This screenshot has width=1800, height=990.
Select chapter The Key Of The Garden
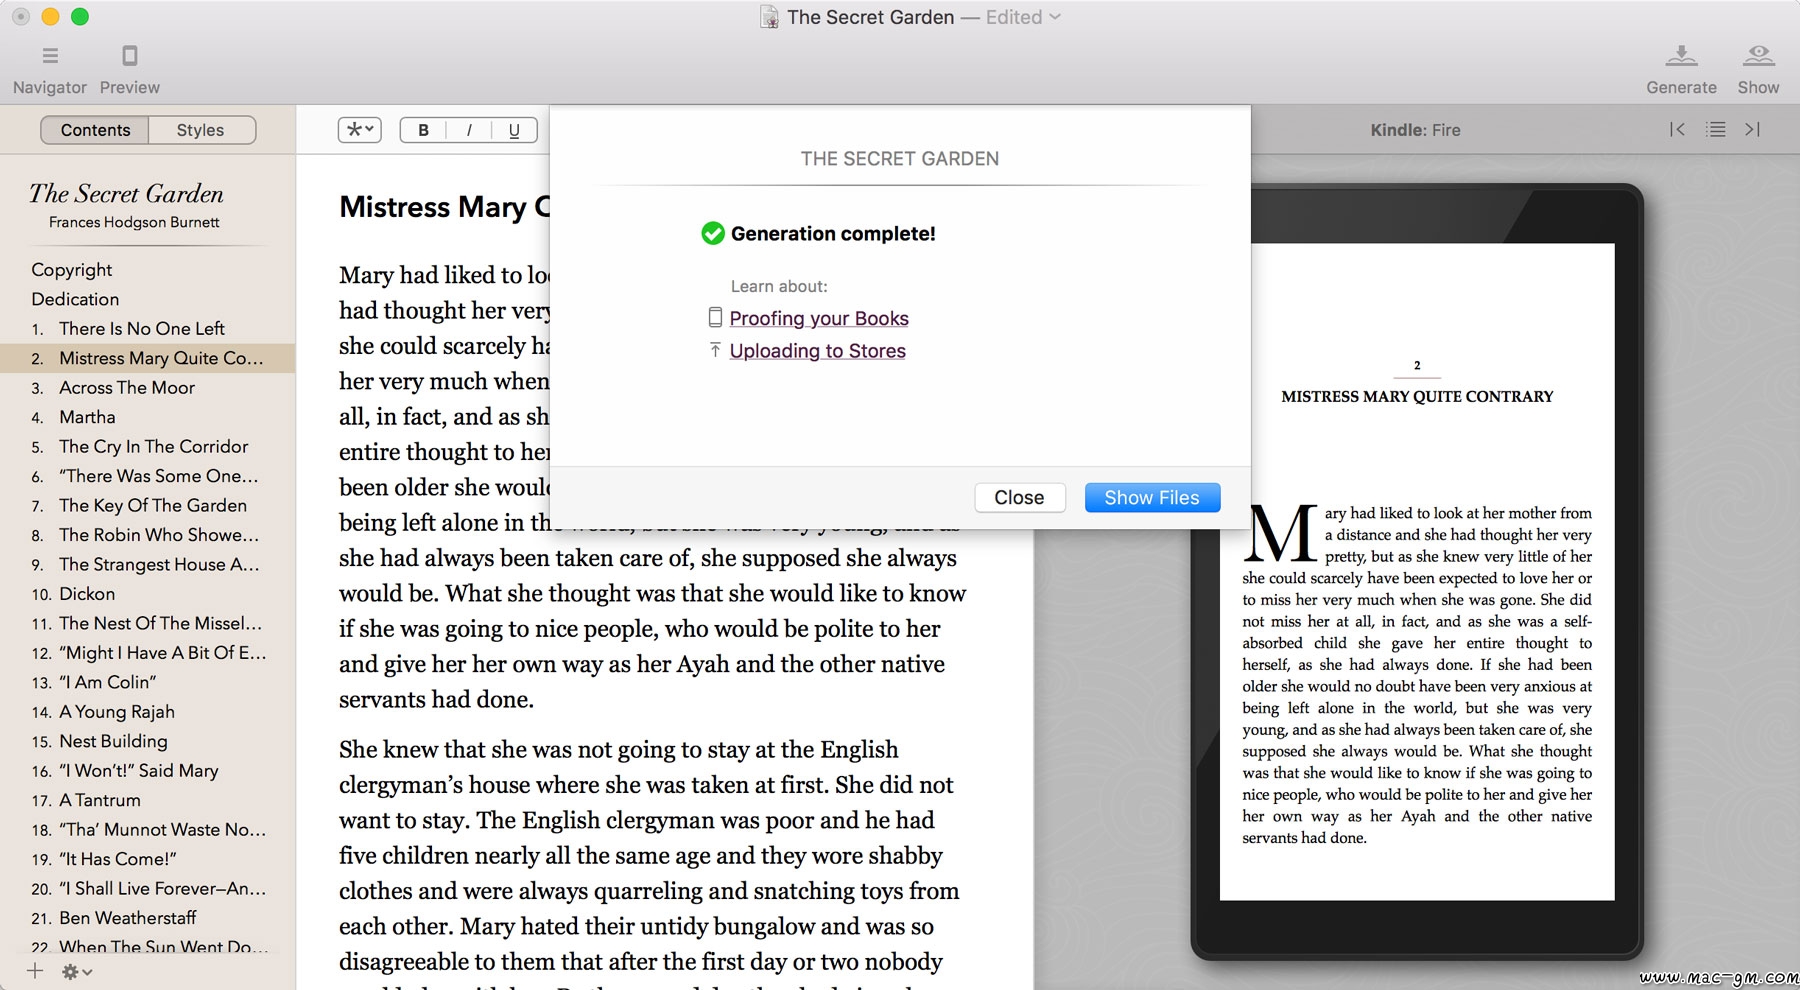pyautogui.click(x=147, y=506)
